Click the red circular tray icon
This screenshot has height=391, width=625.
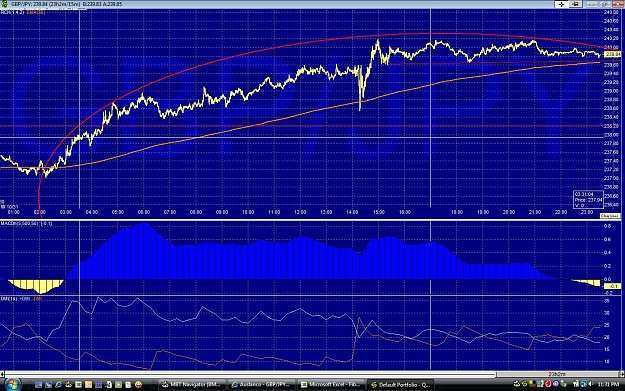548,384
